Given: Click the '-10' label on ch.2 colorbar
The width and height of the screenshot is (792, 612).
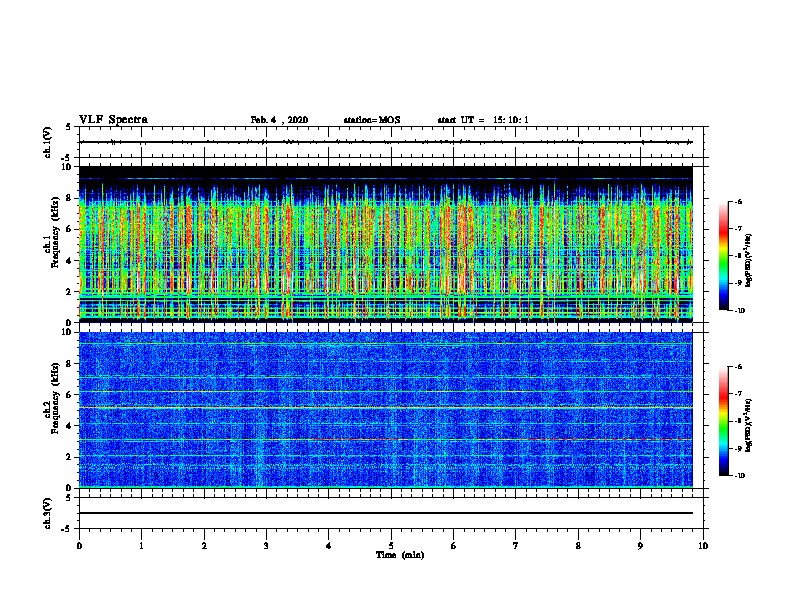Looking at the screenshot, I should [739, 475].
